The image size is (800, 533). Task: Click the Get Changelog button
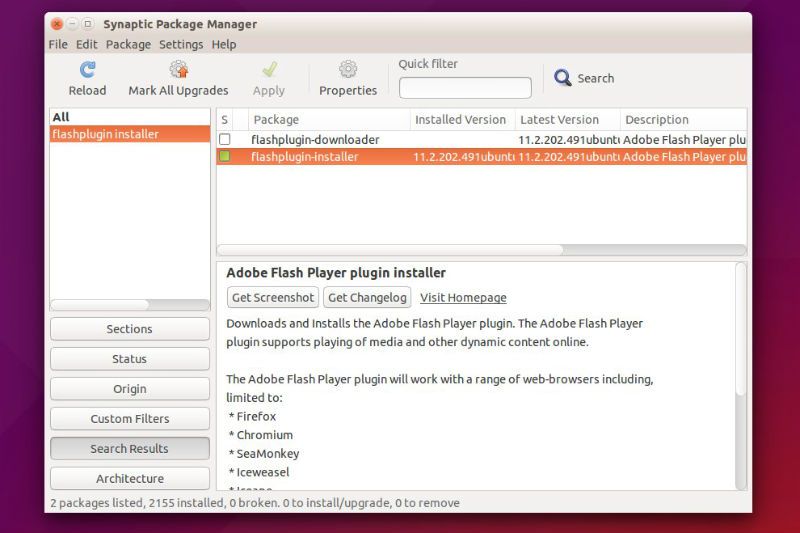point(367,297)
